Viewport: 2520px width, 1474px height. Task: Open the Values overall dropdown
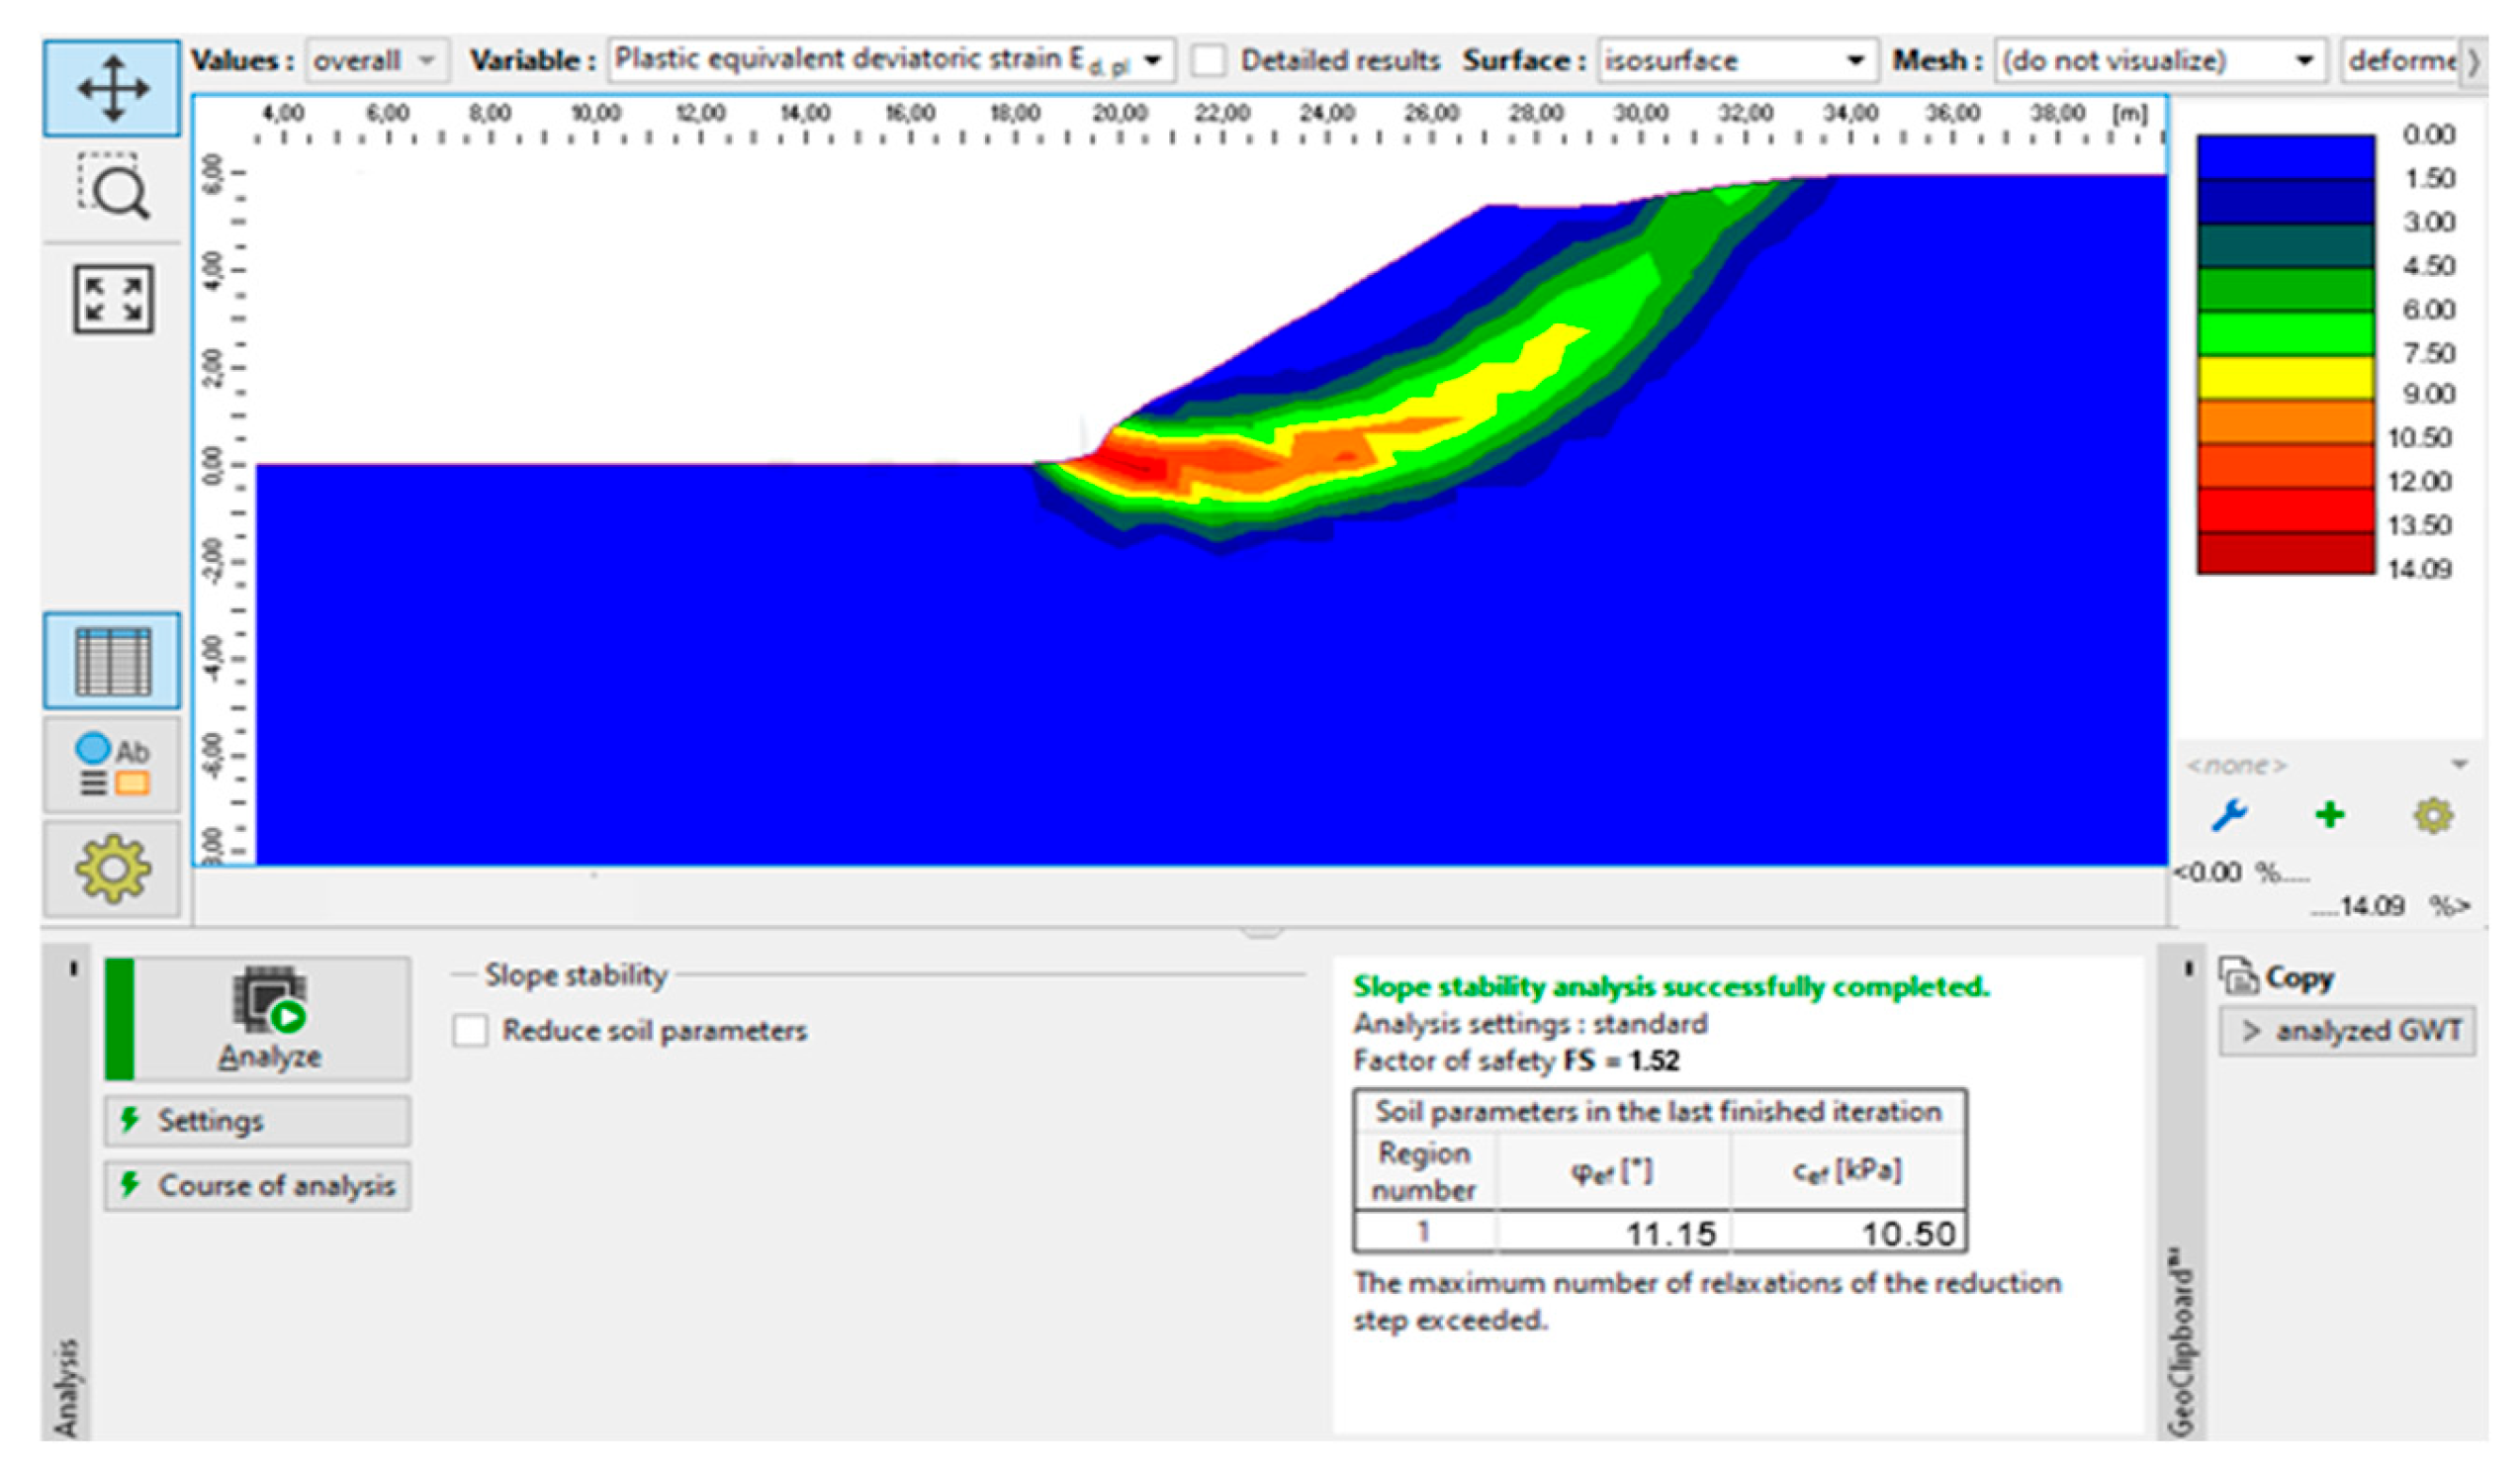[377, 60]
